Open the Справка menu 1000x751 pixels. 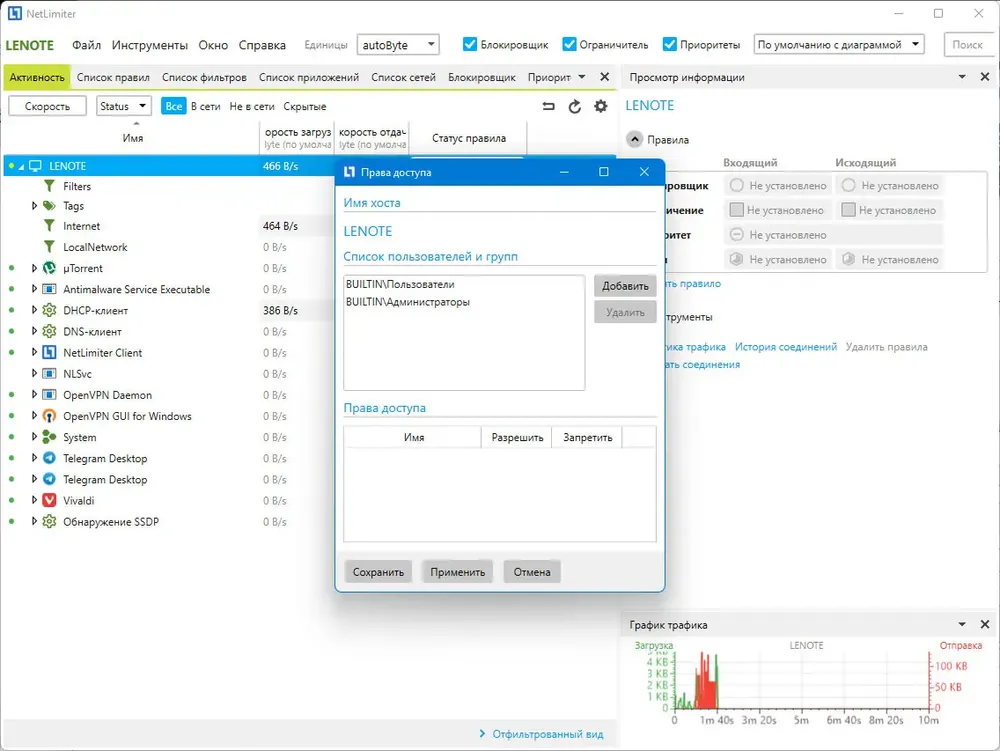(262, 45)
